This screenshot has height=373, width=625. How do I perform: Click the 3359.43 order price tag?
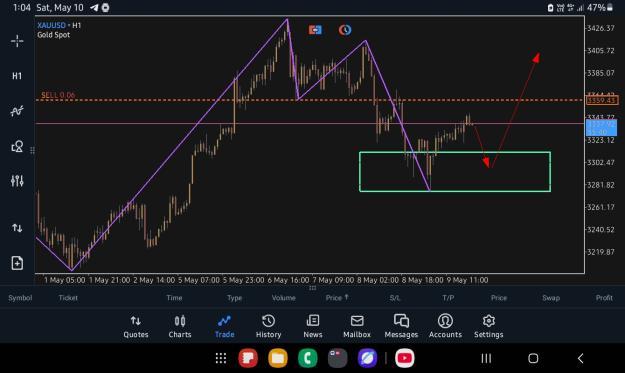pyautogui.click(x=602, y=100)
